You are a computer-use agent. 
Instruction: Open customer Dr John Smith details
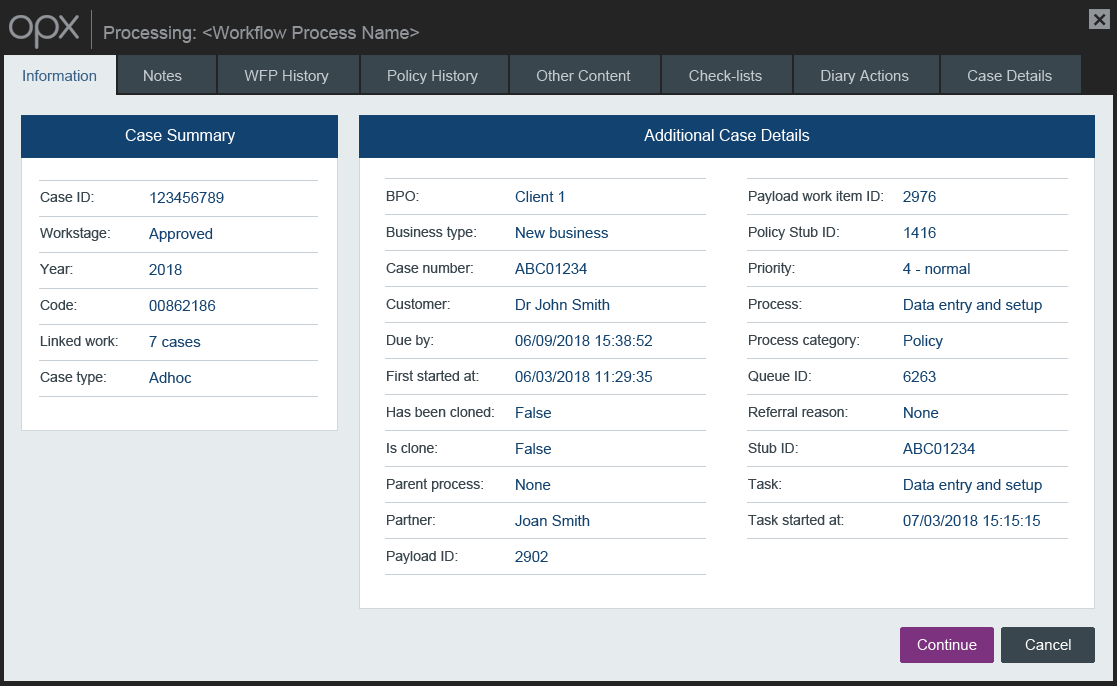tap(562, 304)
